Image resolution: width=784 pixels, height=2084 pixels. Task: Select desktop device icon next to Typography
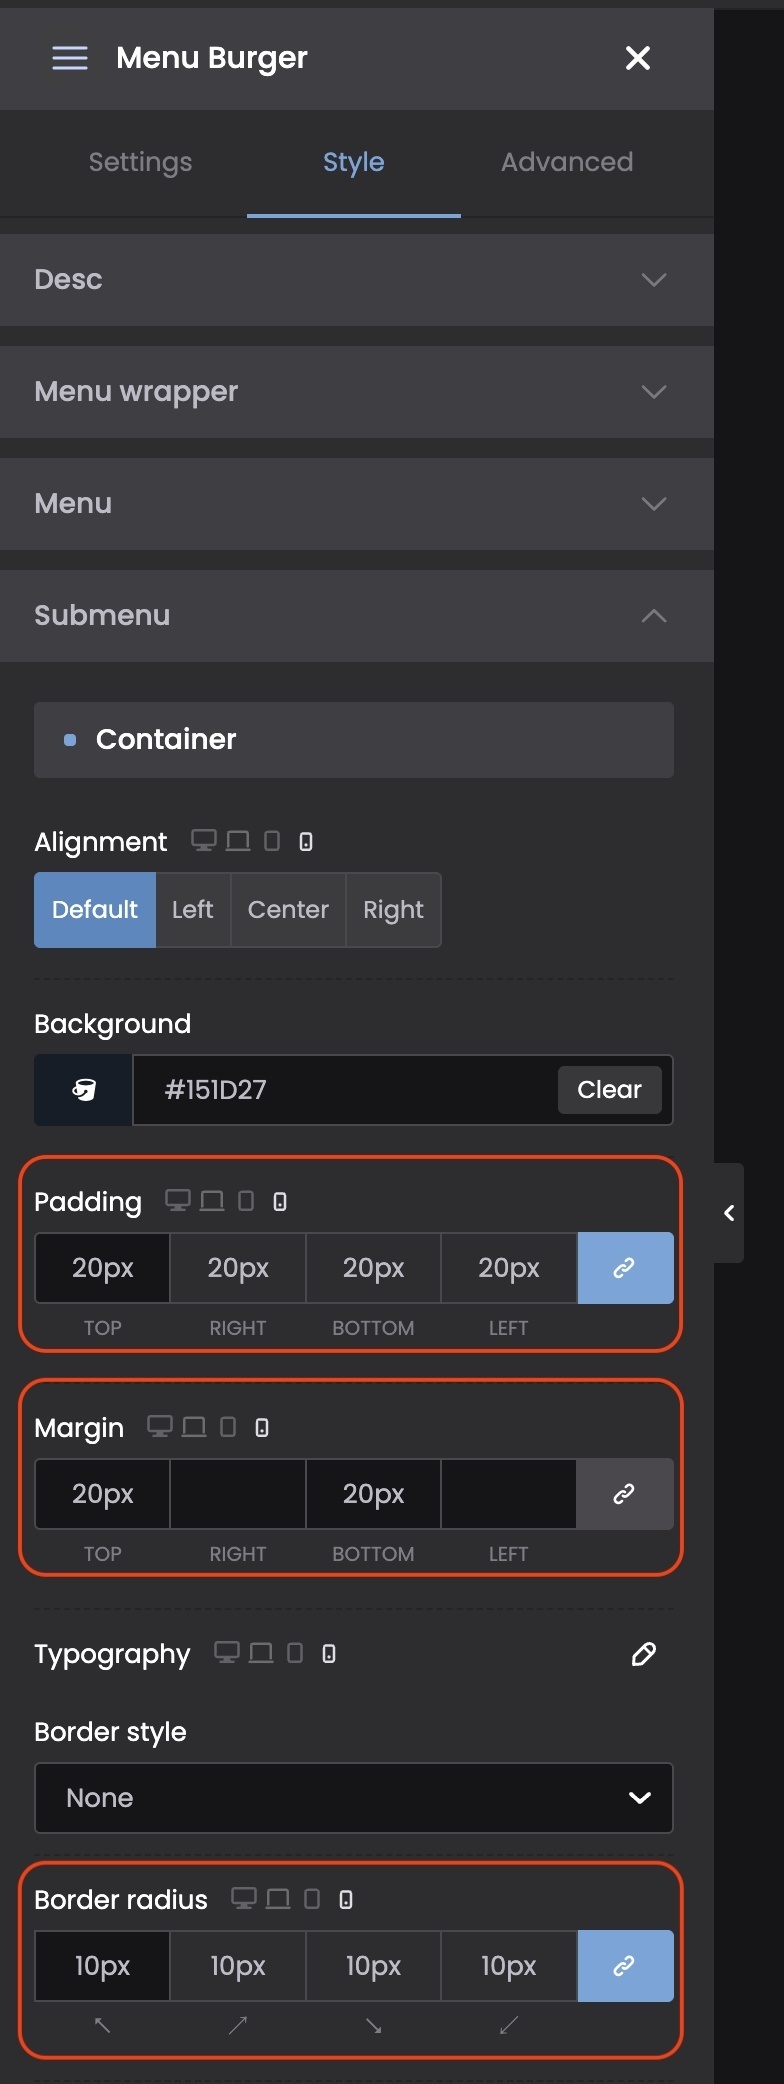(227, 1653)
